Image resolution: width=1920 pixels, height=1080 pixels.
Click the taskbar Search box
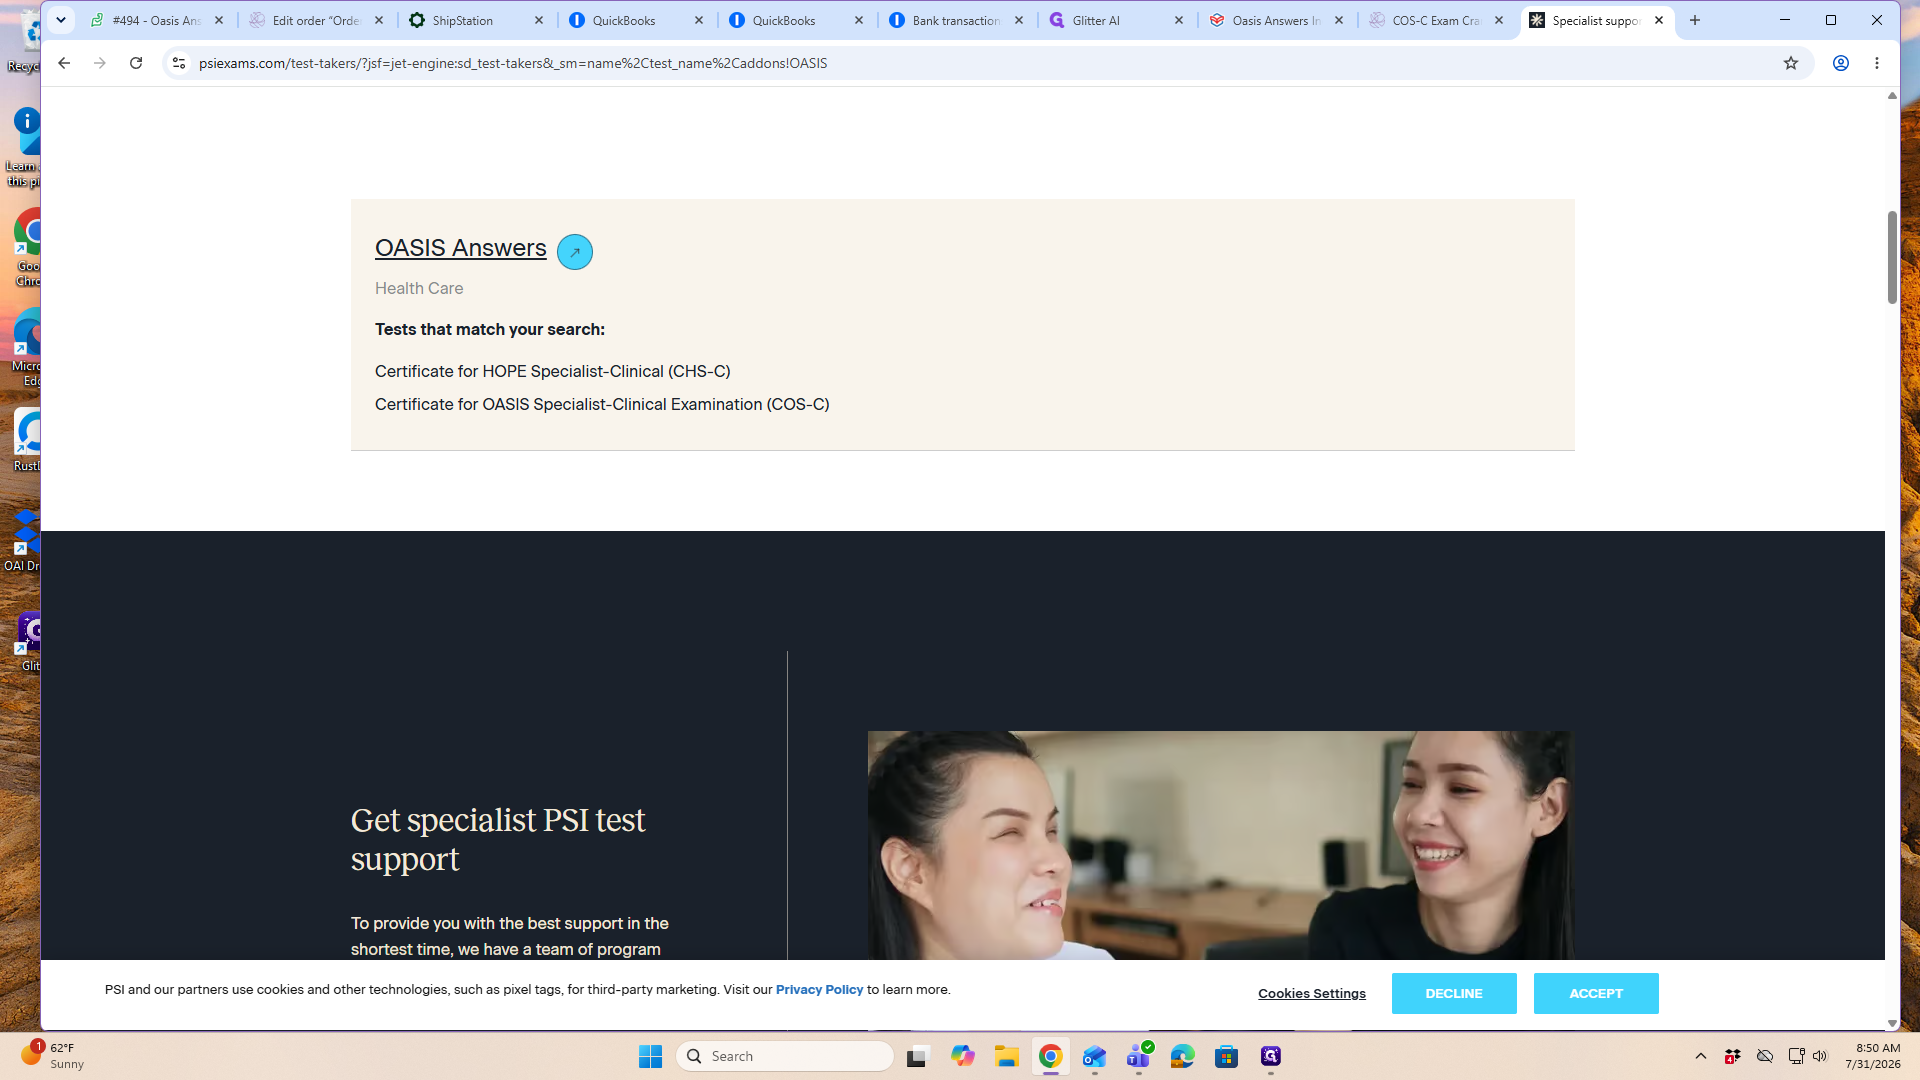(x=785, y=1056)
